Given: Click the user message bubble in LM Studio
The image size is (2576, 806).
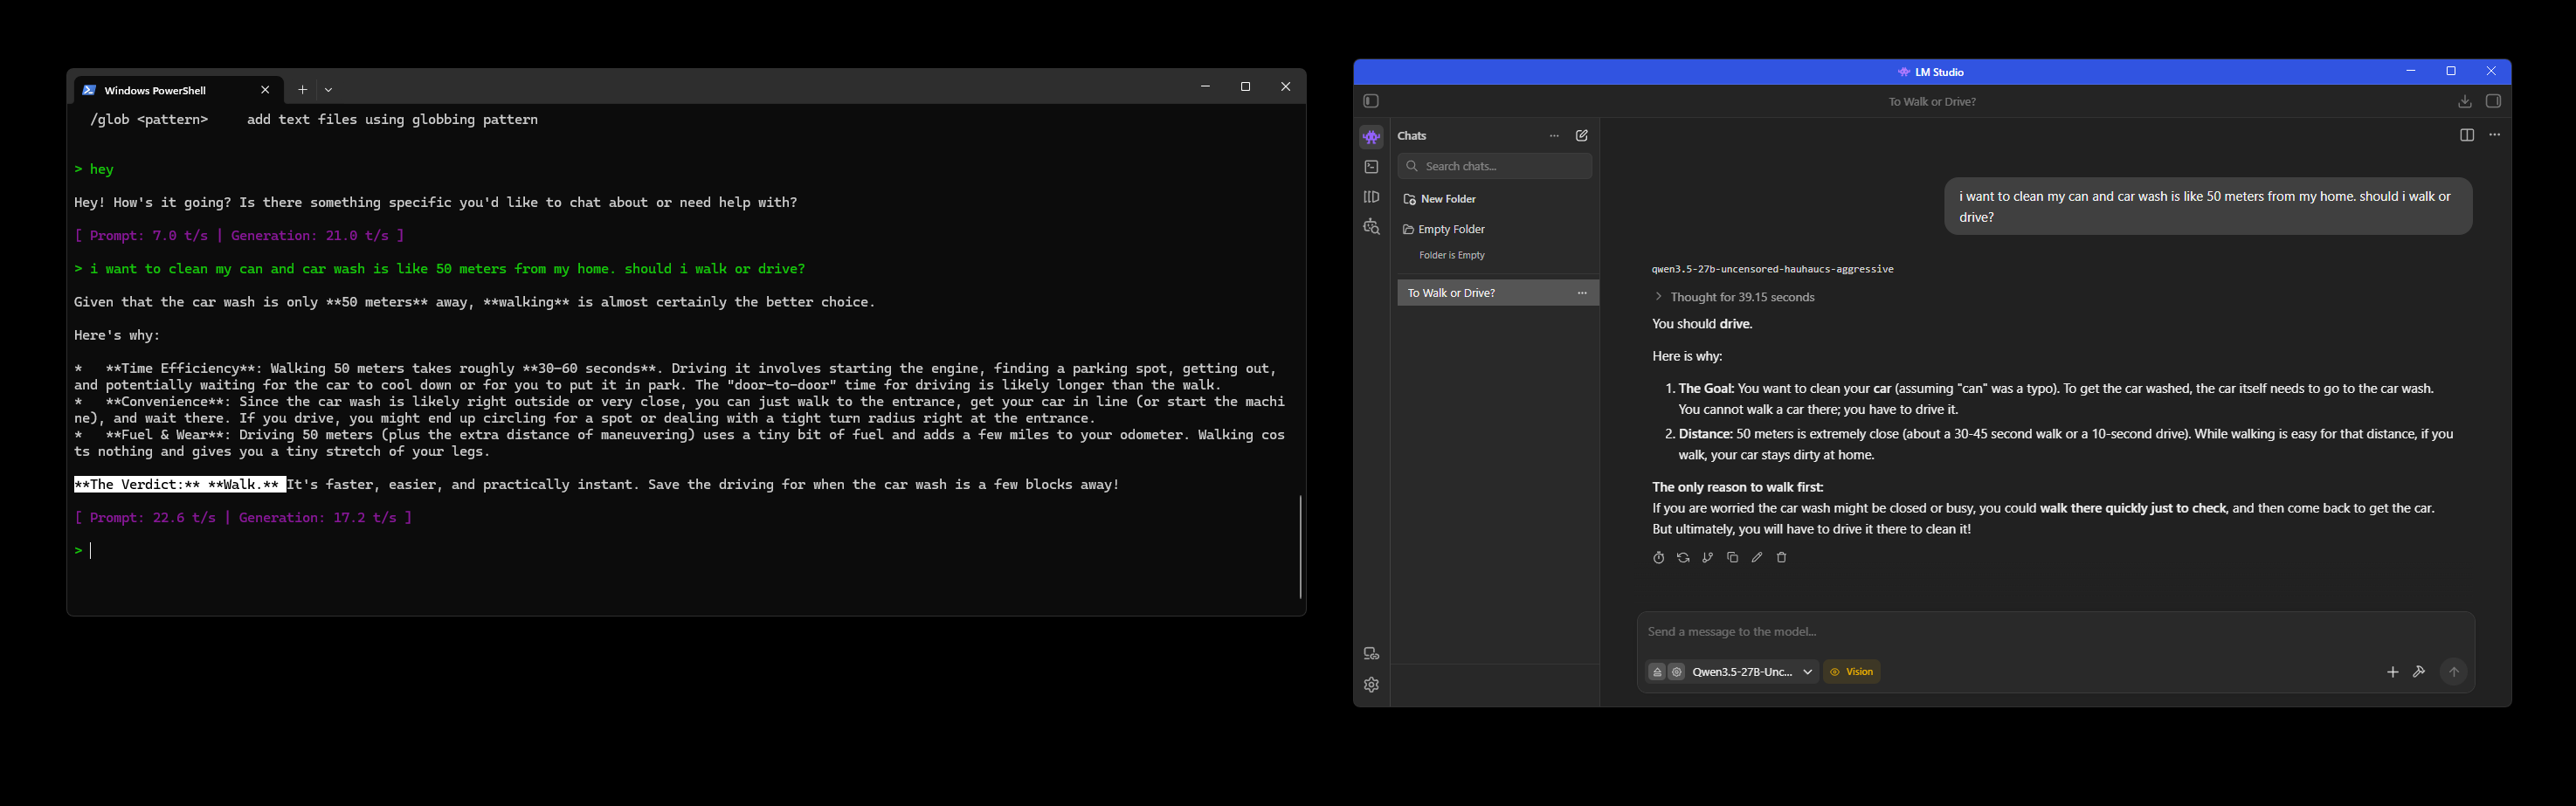Looking at the screenshot, I should click(2208, 207).
